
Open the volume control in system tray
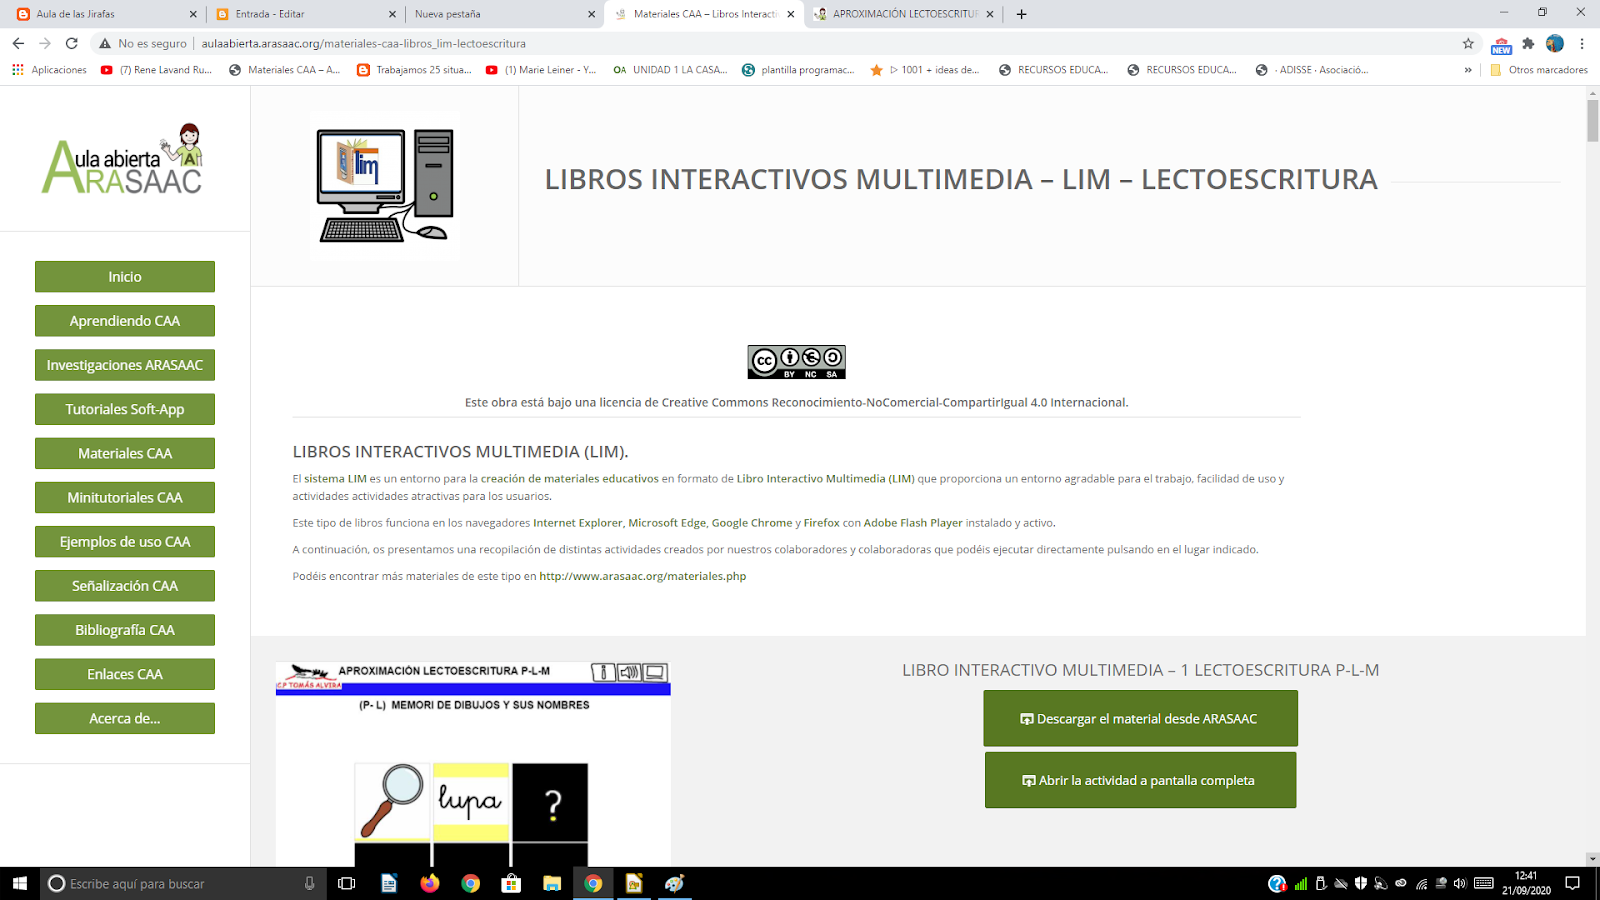(1460, 883)
